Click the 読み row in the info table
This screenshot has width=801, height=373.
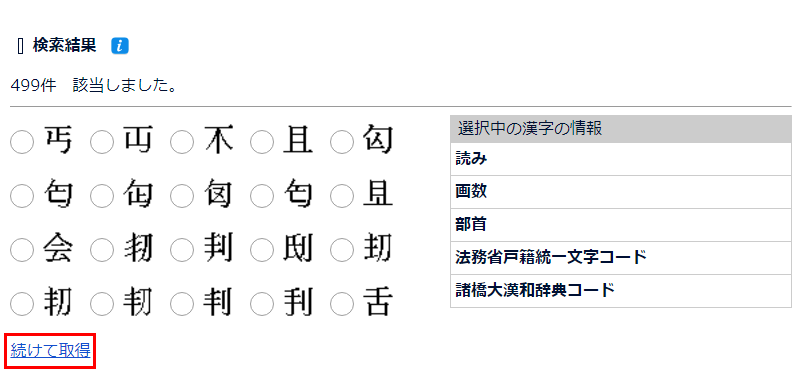tap(621, 159)
